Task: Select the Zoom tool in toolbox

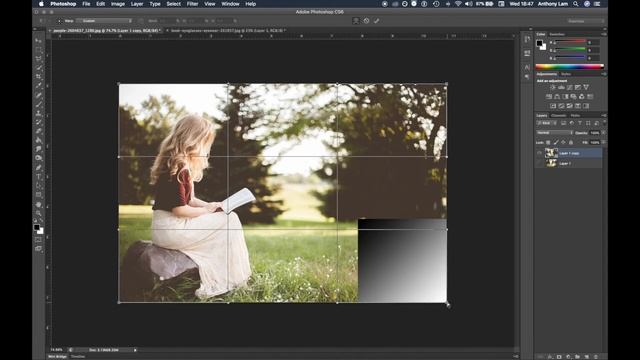Action: (38, 213)
